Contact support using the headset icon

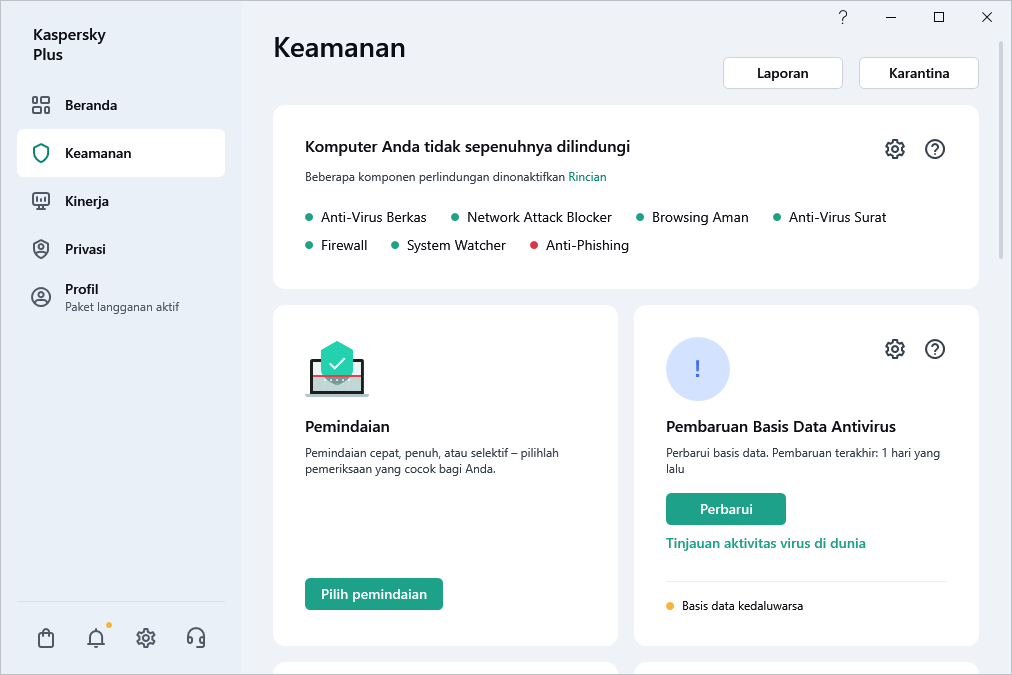pyautogui.click(x=196, y=637)
